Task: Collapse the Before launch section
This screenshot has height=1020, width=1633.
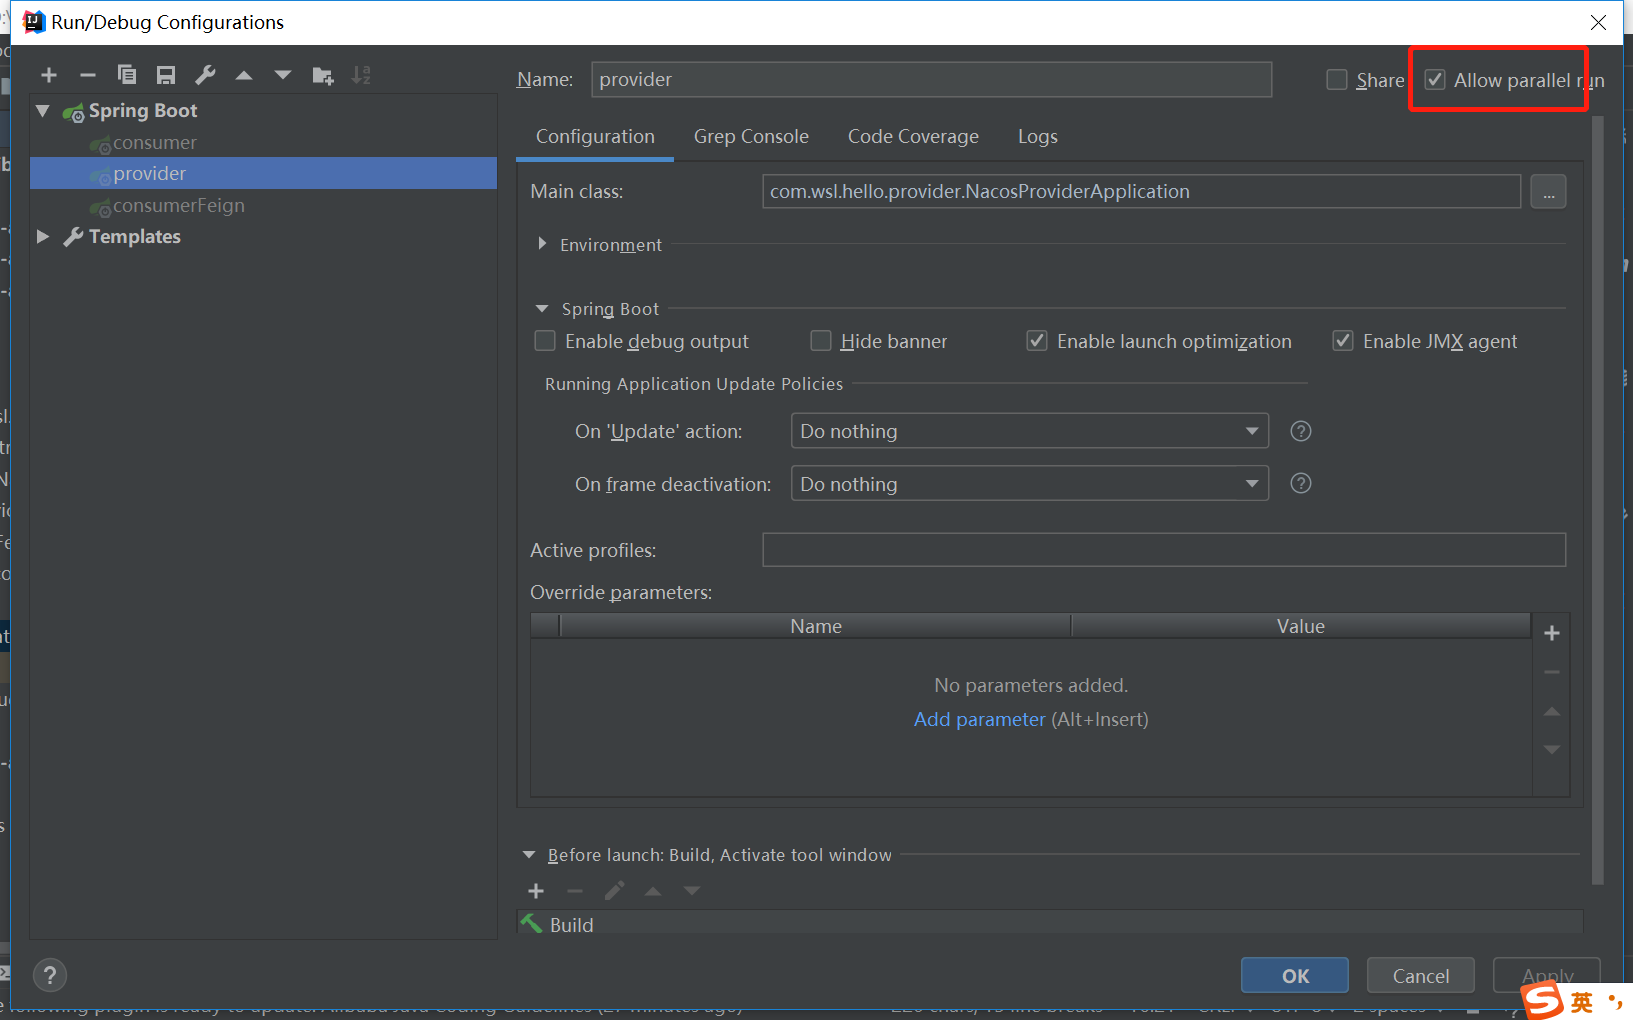Action: 529,855
